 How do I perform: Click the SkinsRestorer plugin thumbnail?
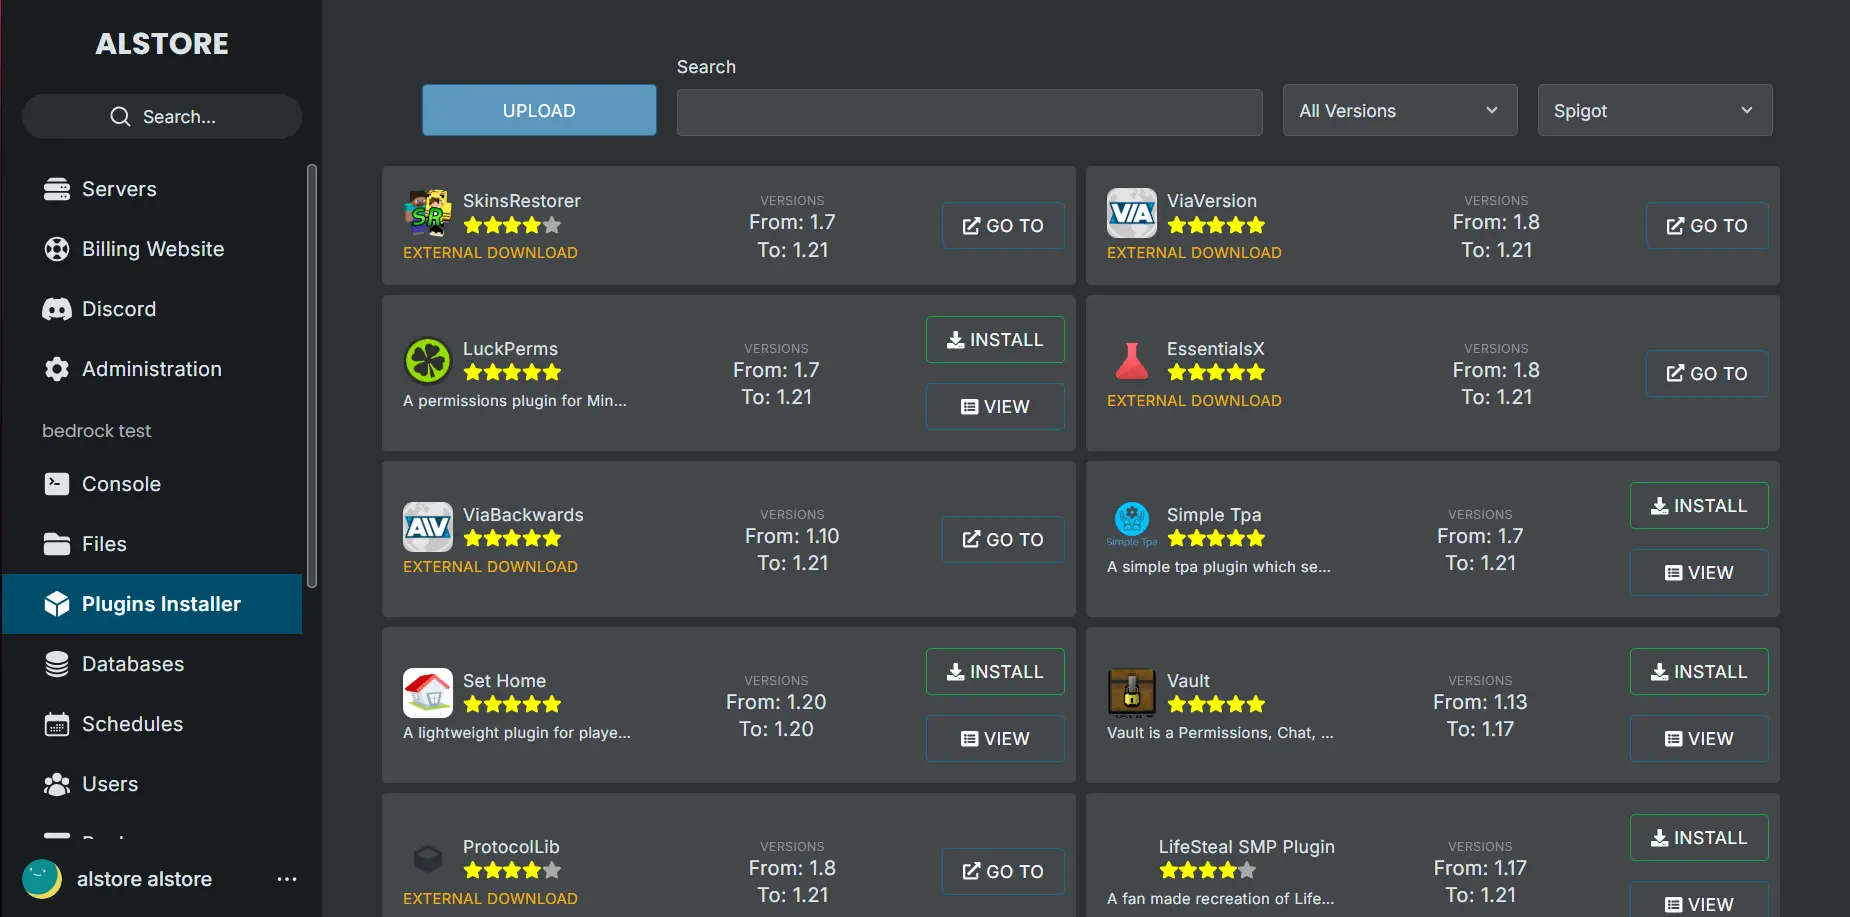(428, 213)
